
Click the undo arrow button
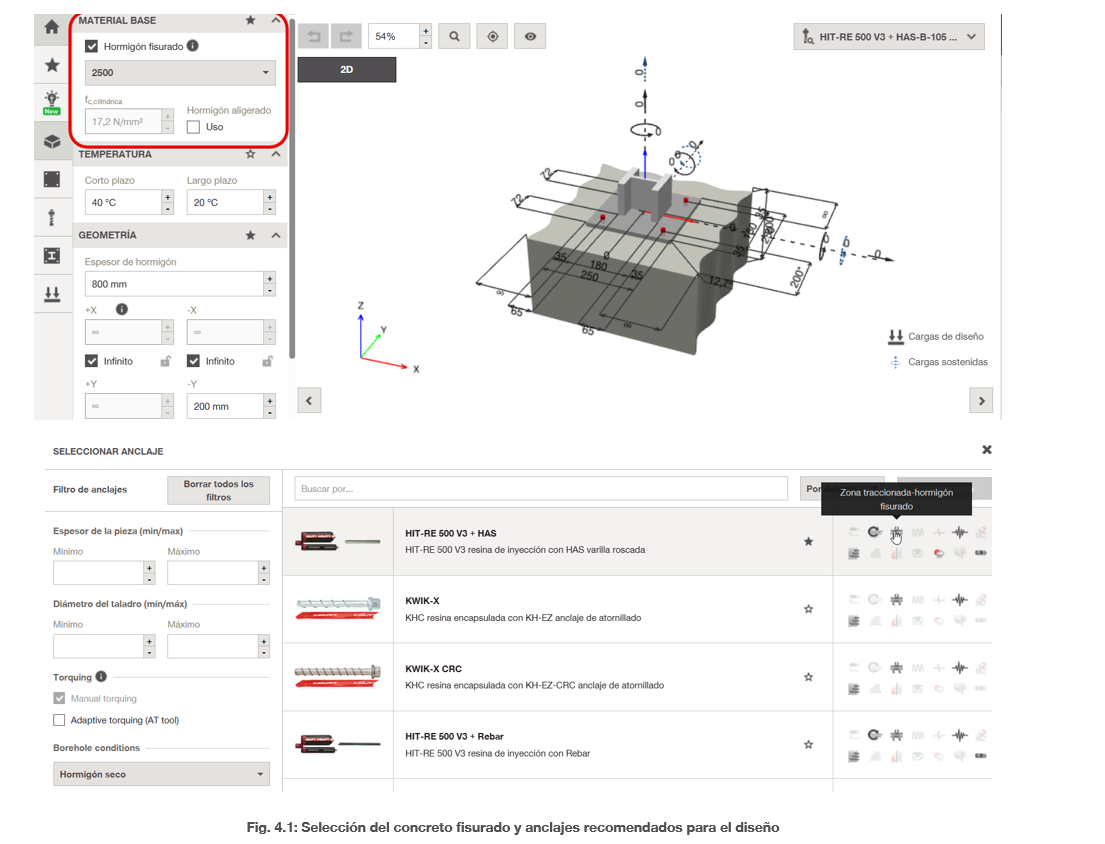pos(314,37)
